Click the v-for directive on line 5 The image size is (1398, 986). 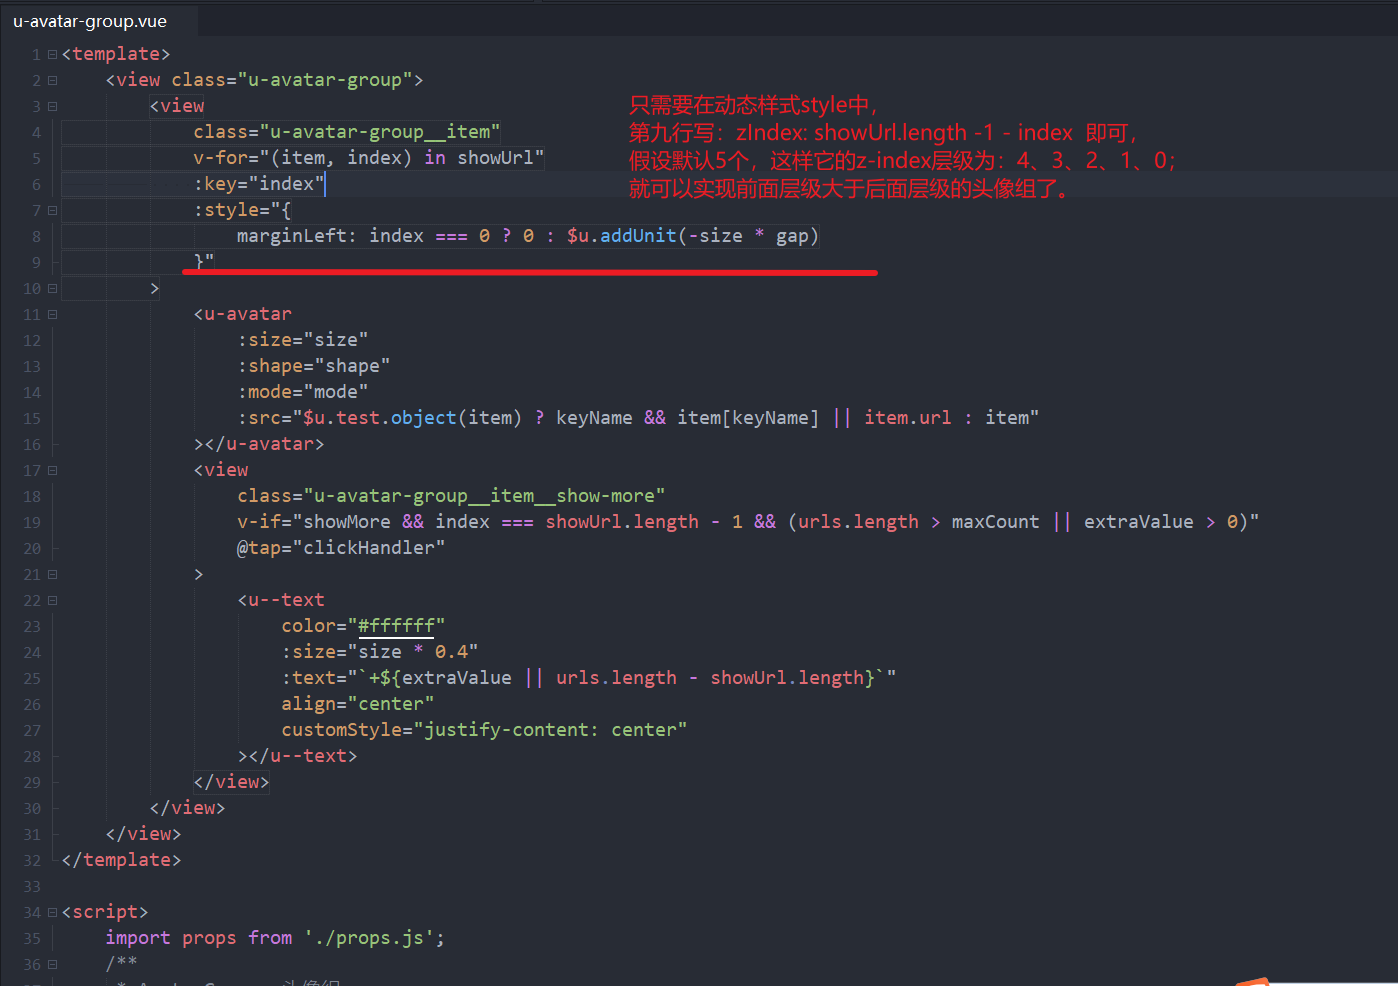pyautogui.click(x=369, y=158)
